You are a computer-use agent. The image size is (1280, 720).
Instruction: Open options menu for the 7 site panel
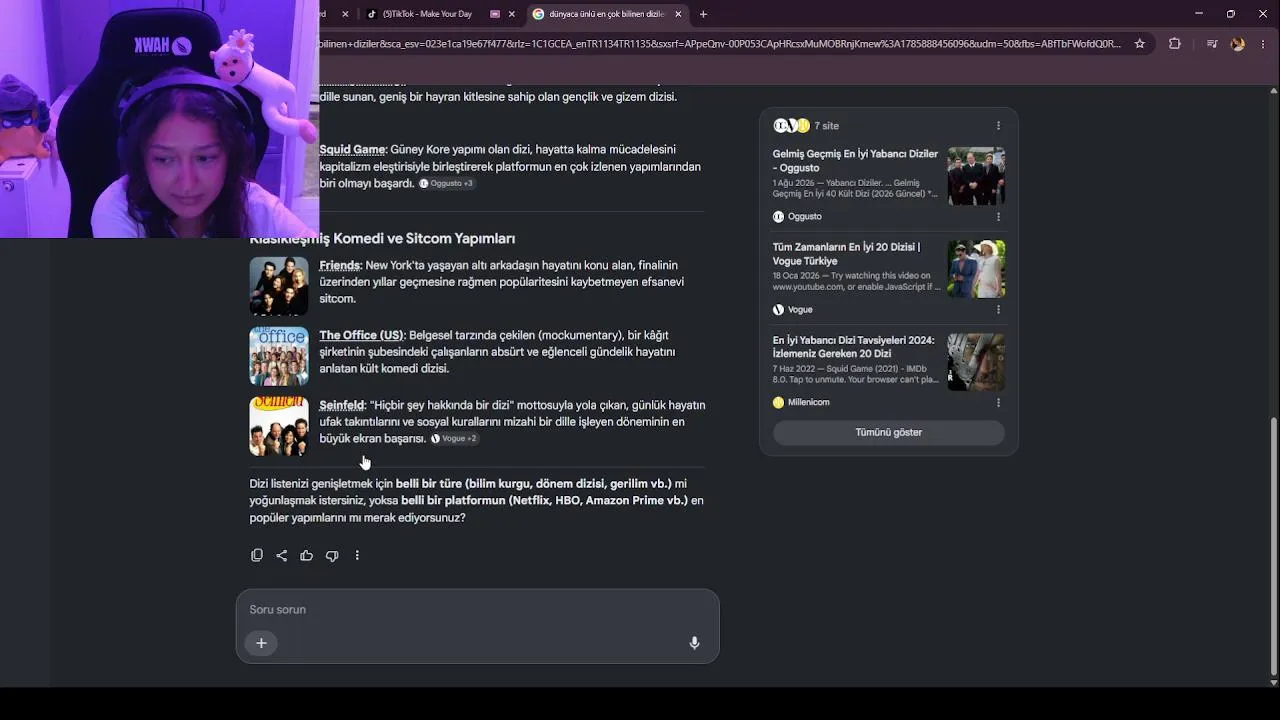click(998, 126)
